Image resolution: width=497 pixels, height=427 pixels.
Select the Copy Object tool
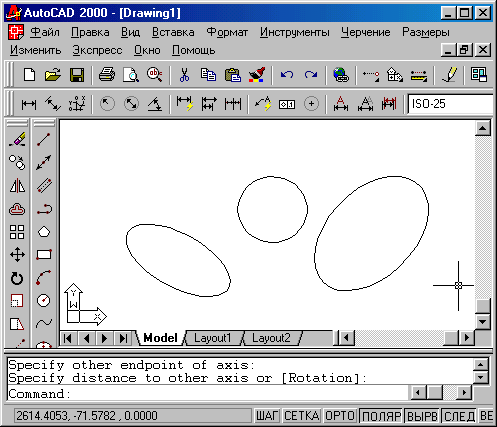[x=17, y=162]
